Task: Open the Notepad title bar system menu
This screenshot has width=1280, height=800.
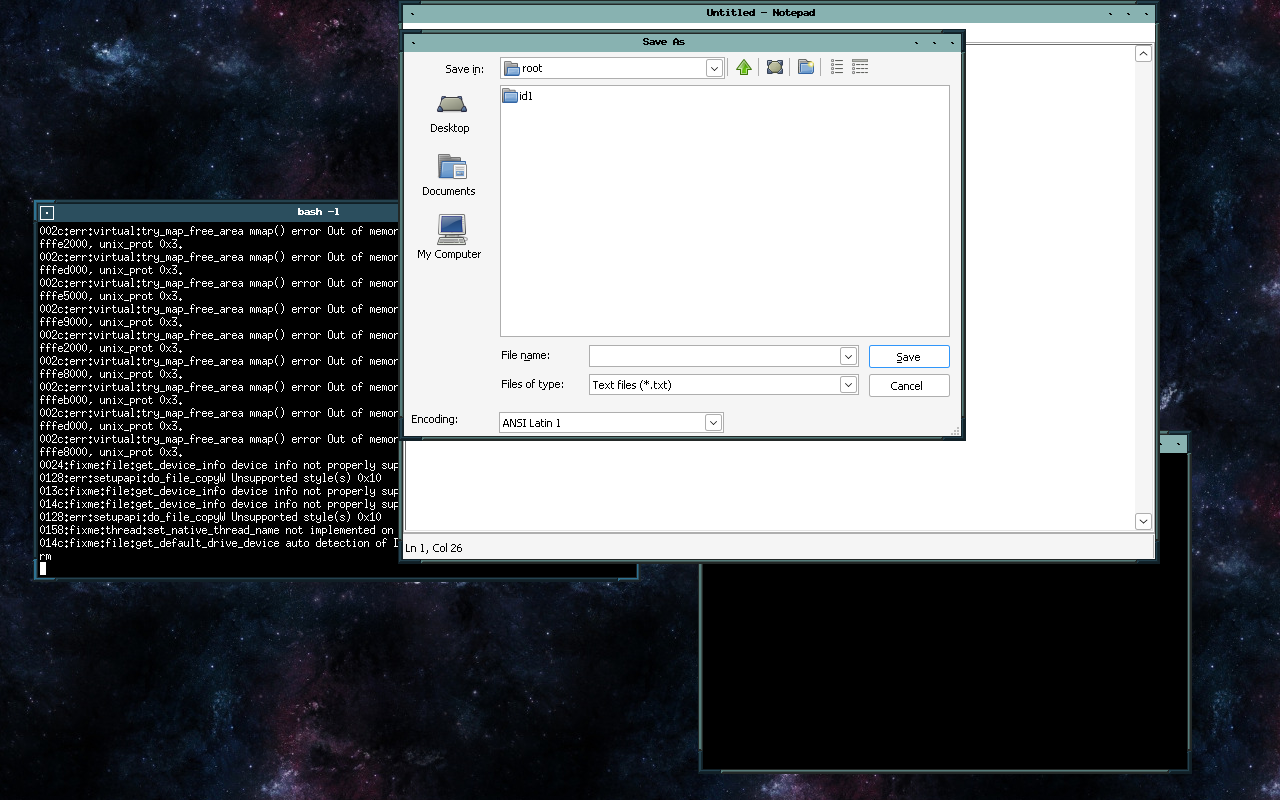Action: (x=411, y=12)
